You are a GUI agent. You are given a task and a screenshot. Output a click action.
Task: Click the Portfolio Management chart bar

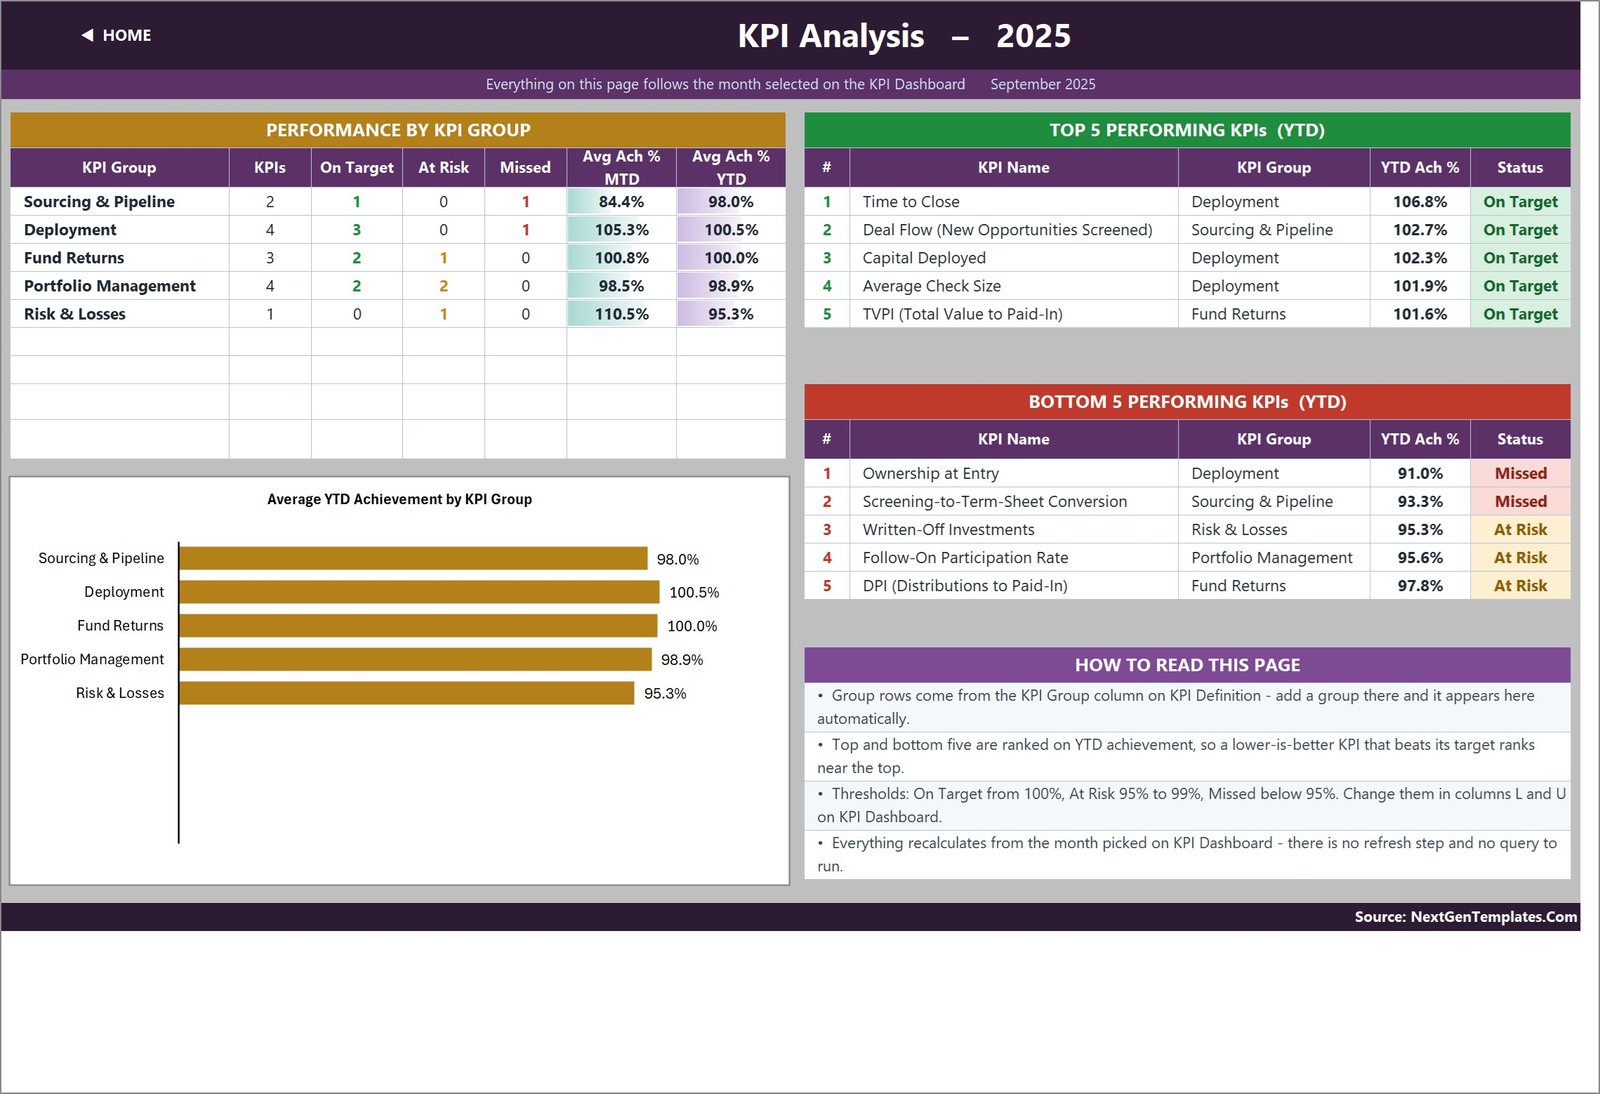(416, 659)
